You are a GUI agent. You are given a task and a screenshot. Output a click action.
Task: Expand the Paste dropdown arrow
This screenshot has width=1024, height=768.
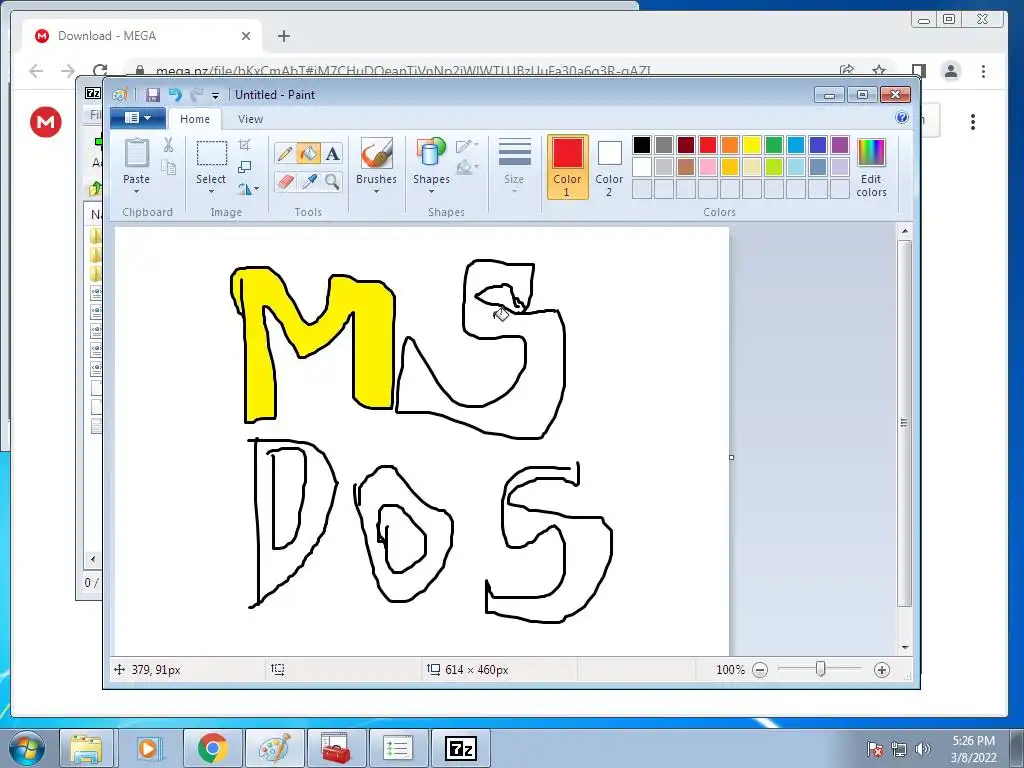click(x=136, y=191)
